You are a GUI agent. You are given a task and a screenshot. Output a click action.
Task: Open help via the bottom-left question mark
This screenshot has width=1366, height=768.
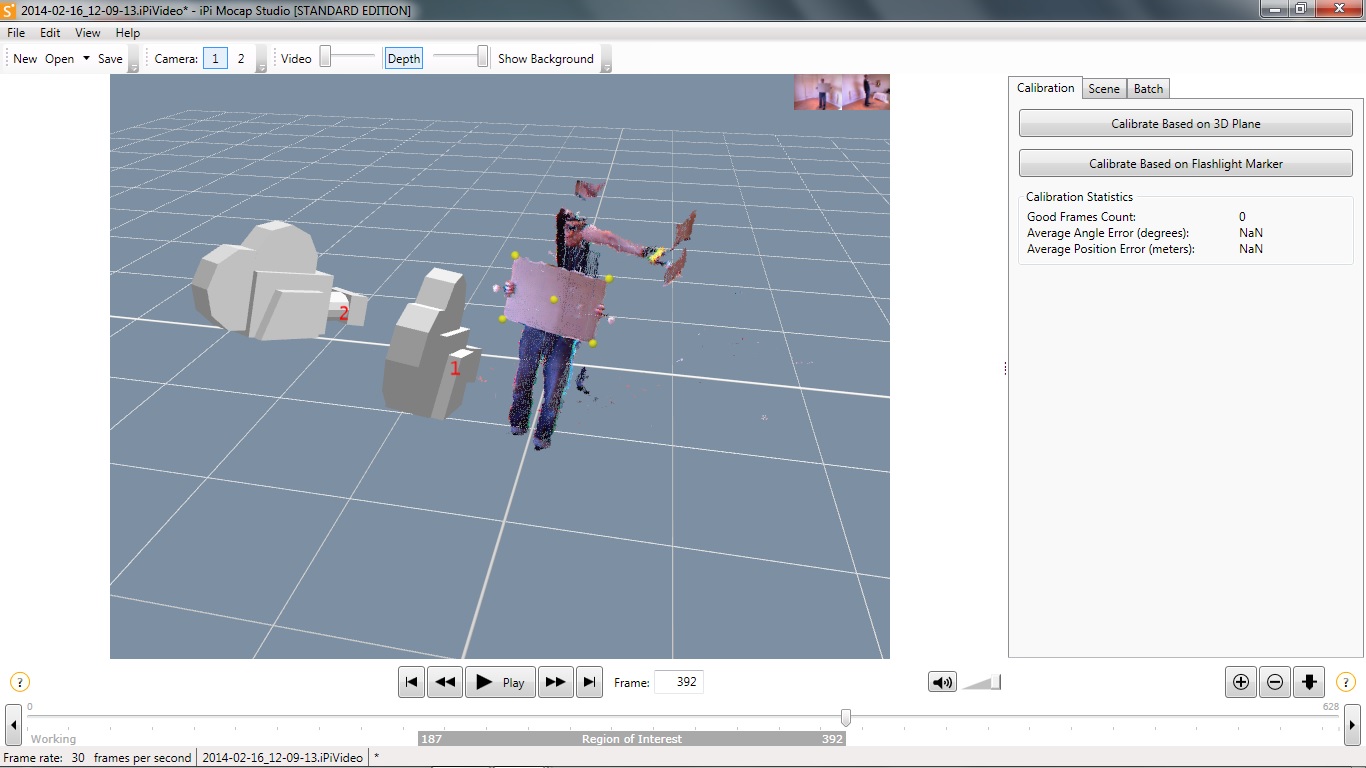coord(20,682)
